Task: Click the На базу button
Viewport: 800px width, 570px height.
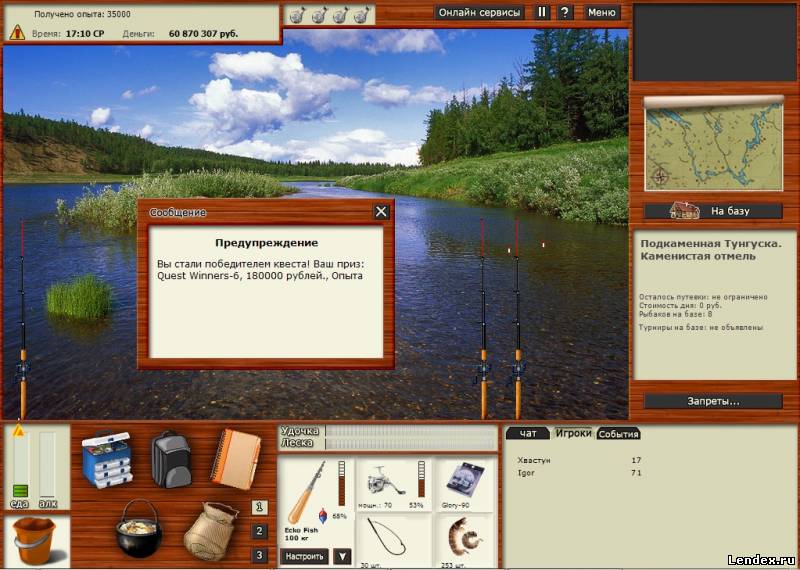Action: coord(713,211)
